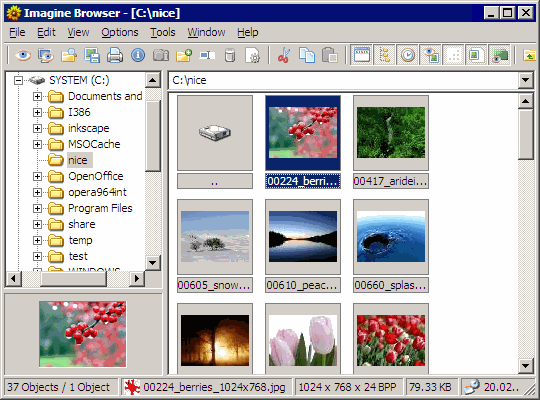Viewport: 540px width, 400px height.
Task: Open the Tools menu
Action: (x=163, y=32)
